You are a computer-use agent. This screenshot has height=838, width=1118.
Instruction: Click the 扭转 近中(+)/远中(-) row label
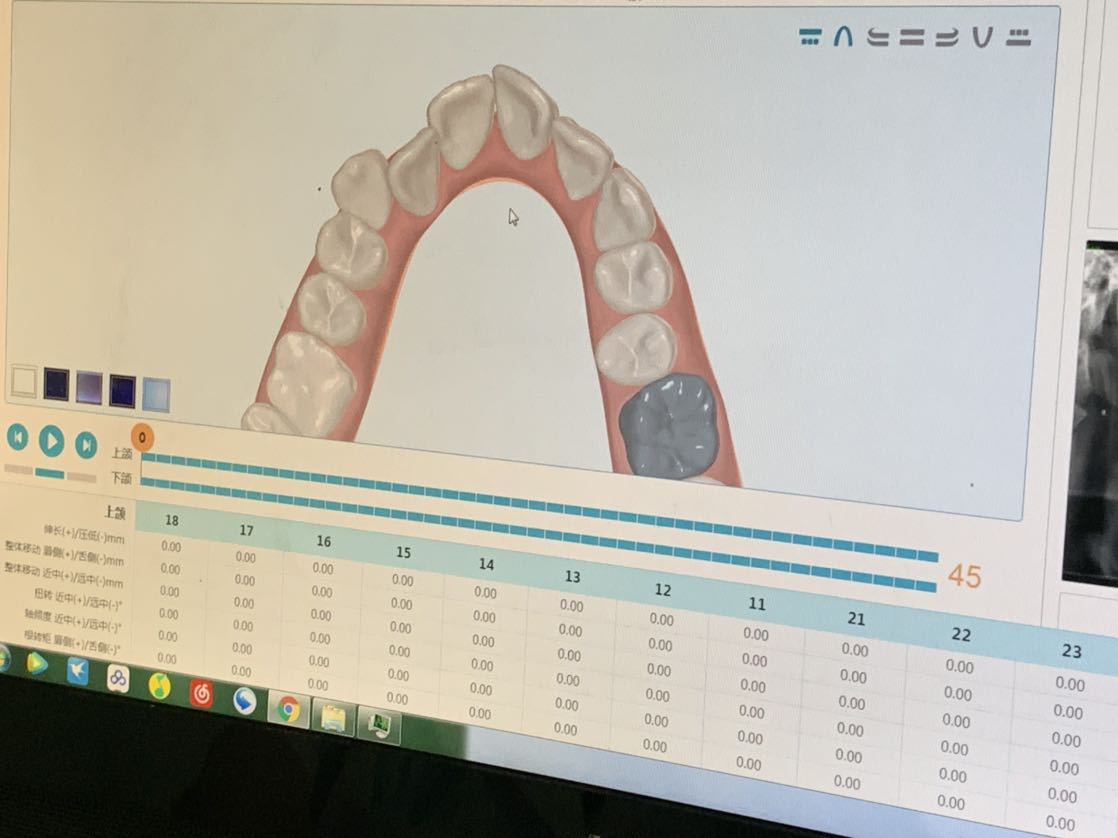pyautogui.click(x=78, y=598)
